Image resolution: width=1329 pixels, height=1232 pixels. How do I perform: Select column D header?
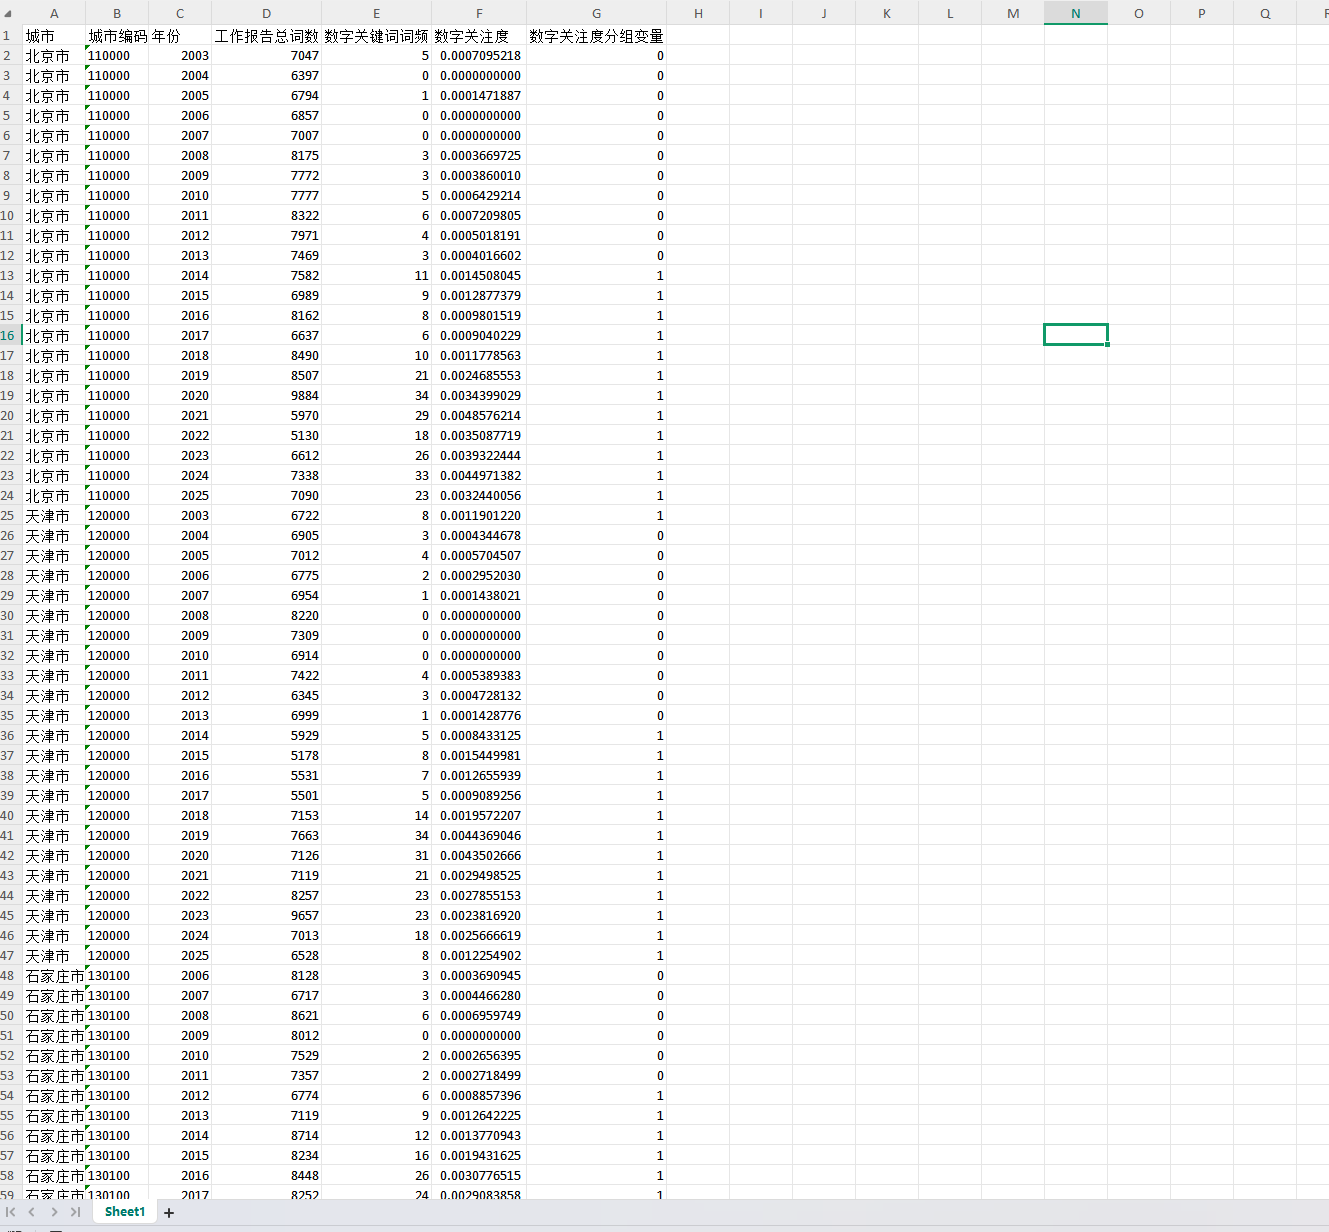click(267, 13)
